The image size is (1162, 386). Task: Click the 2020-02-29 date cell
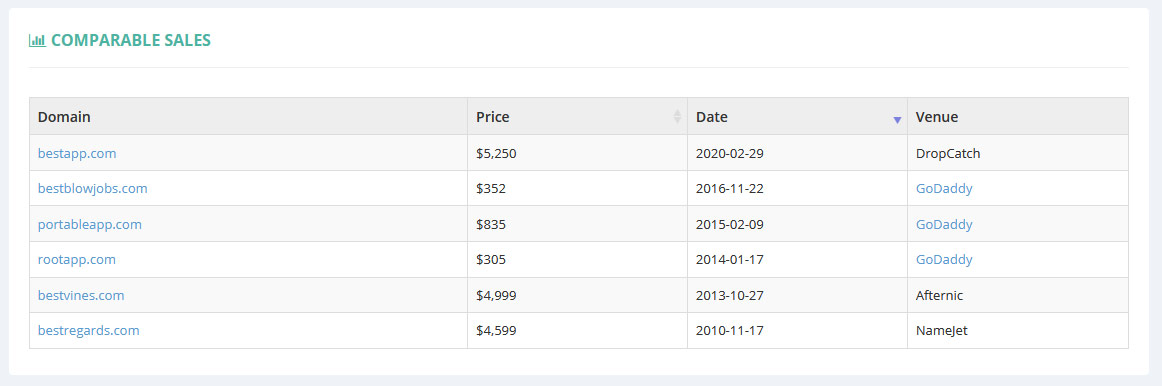point(797,153)
